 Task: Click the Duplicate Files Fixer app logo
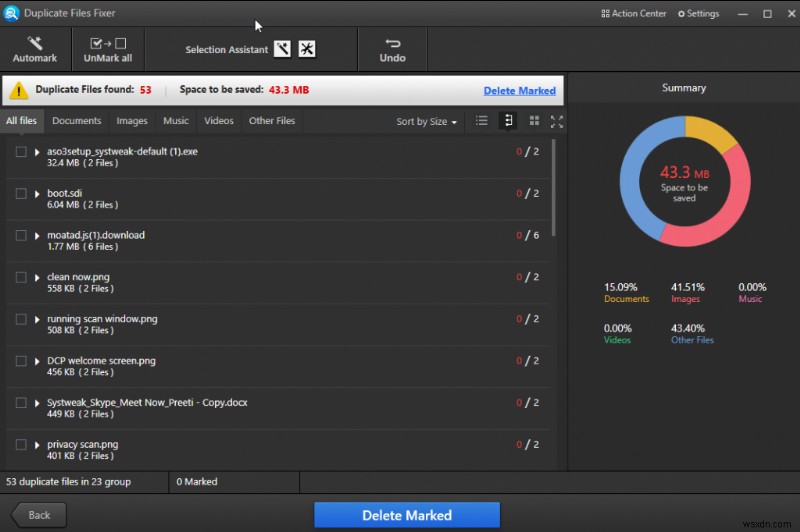11,13
